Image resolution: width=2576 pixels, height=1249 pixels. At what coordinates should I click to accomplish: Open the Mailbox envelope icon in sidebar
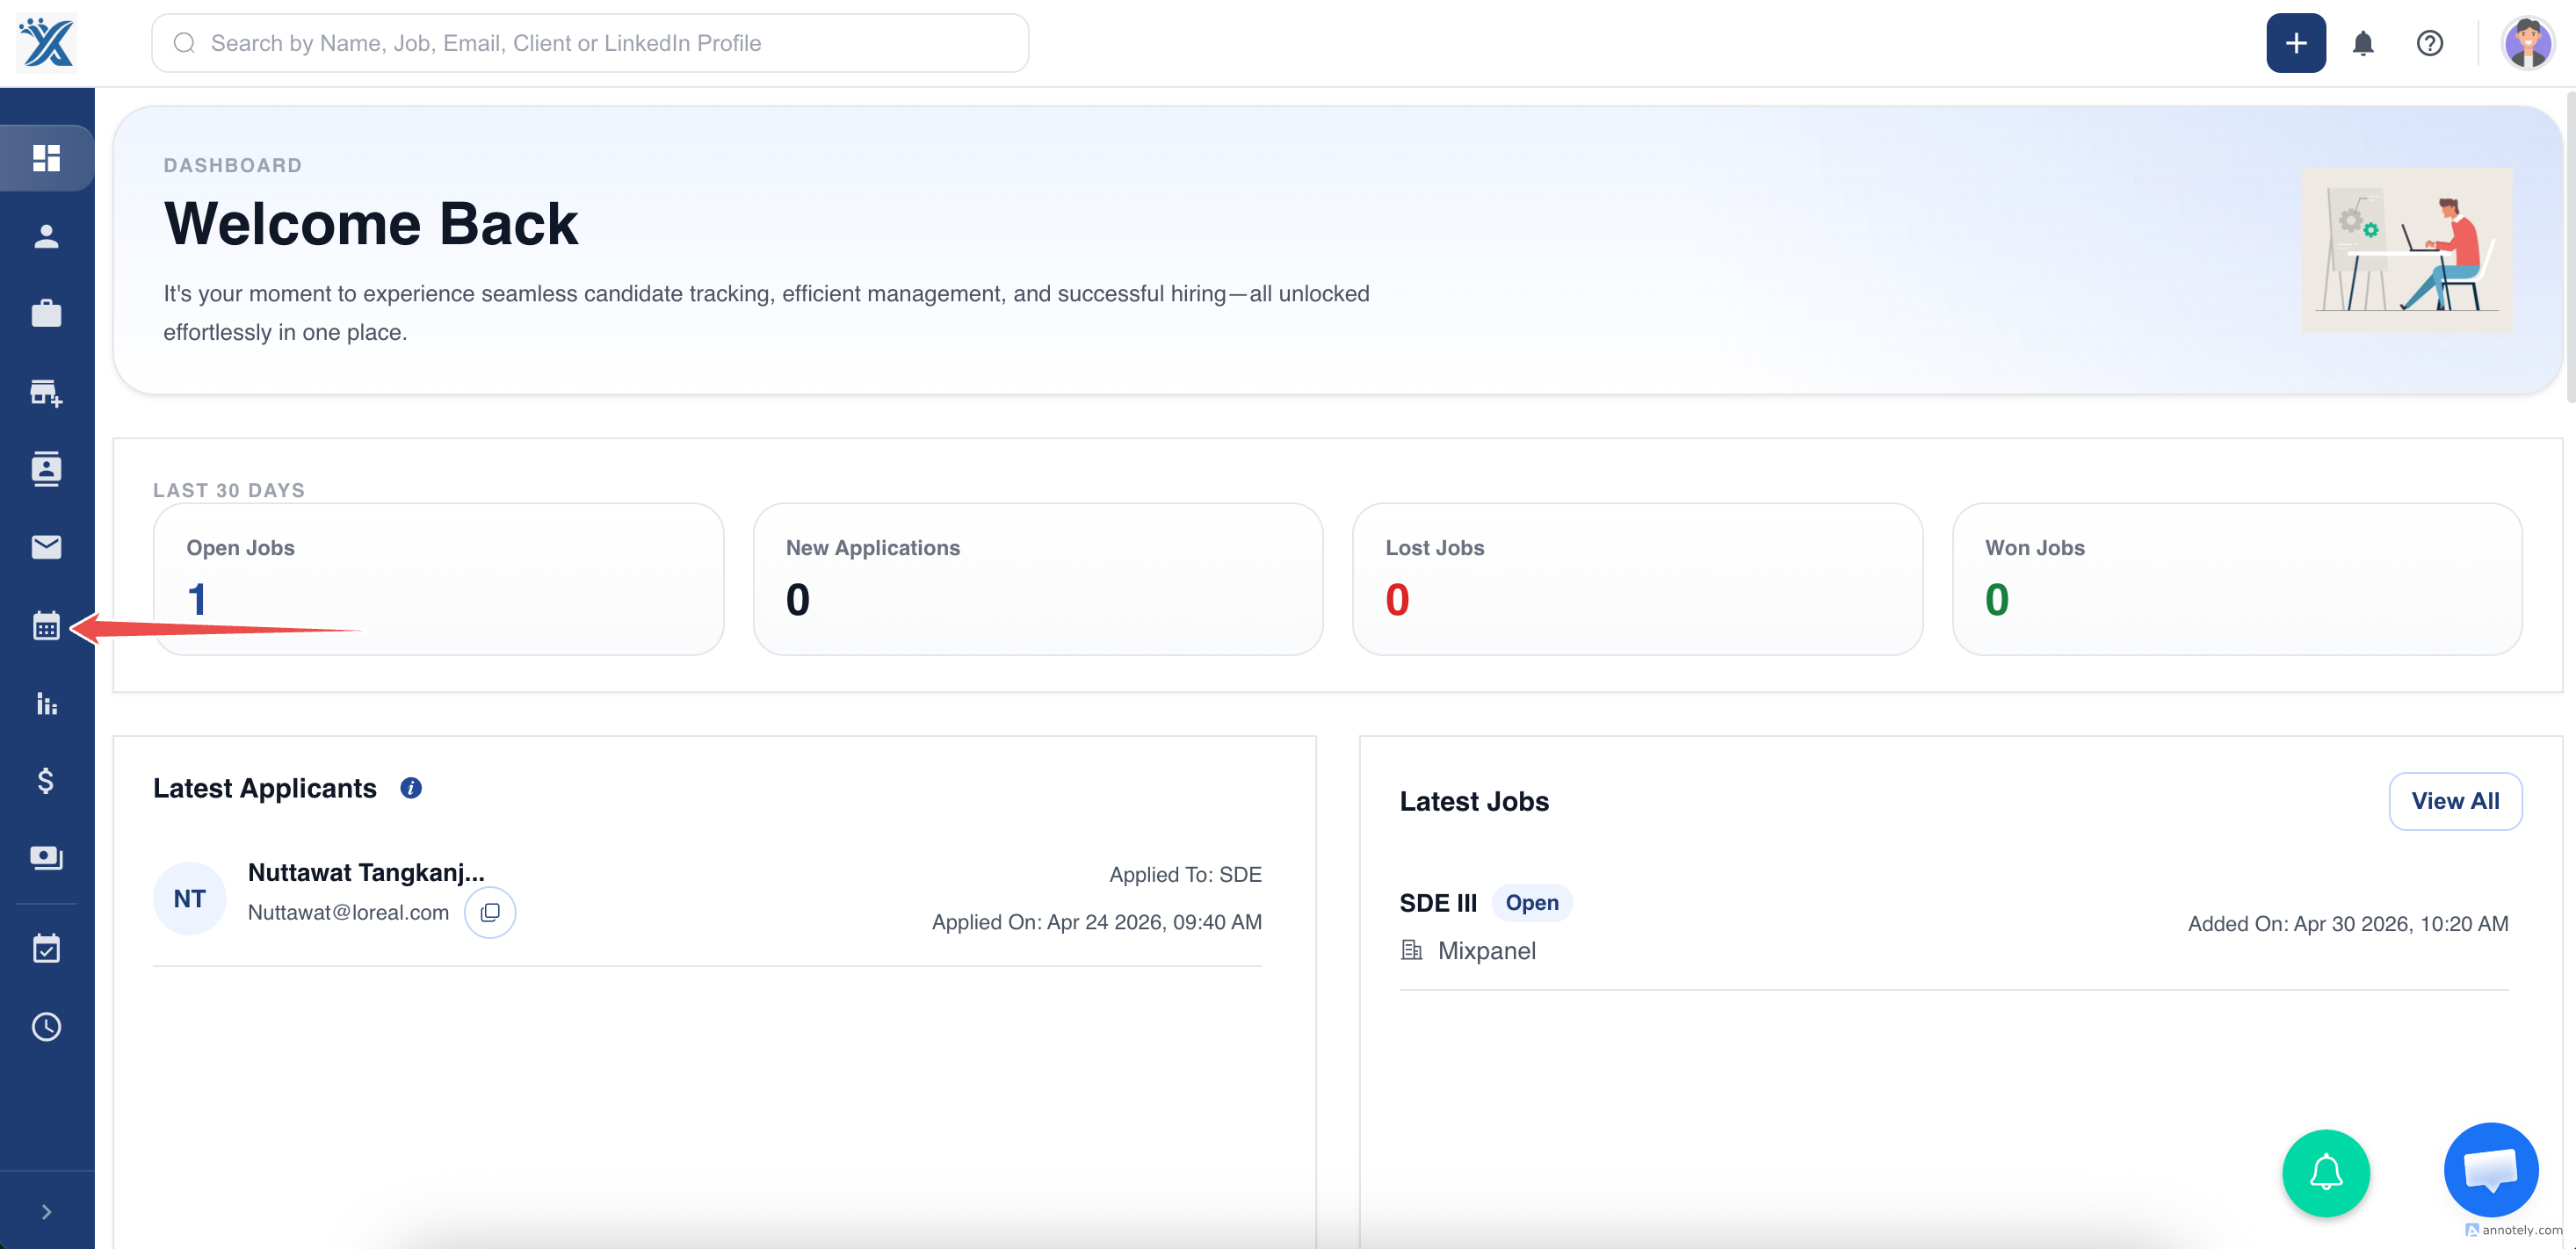click(46, 547)
